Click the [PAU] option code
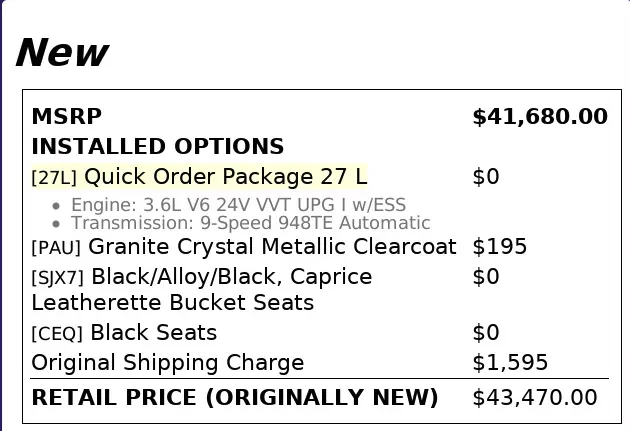630x431 pixels. tap(57, 248)
